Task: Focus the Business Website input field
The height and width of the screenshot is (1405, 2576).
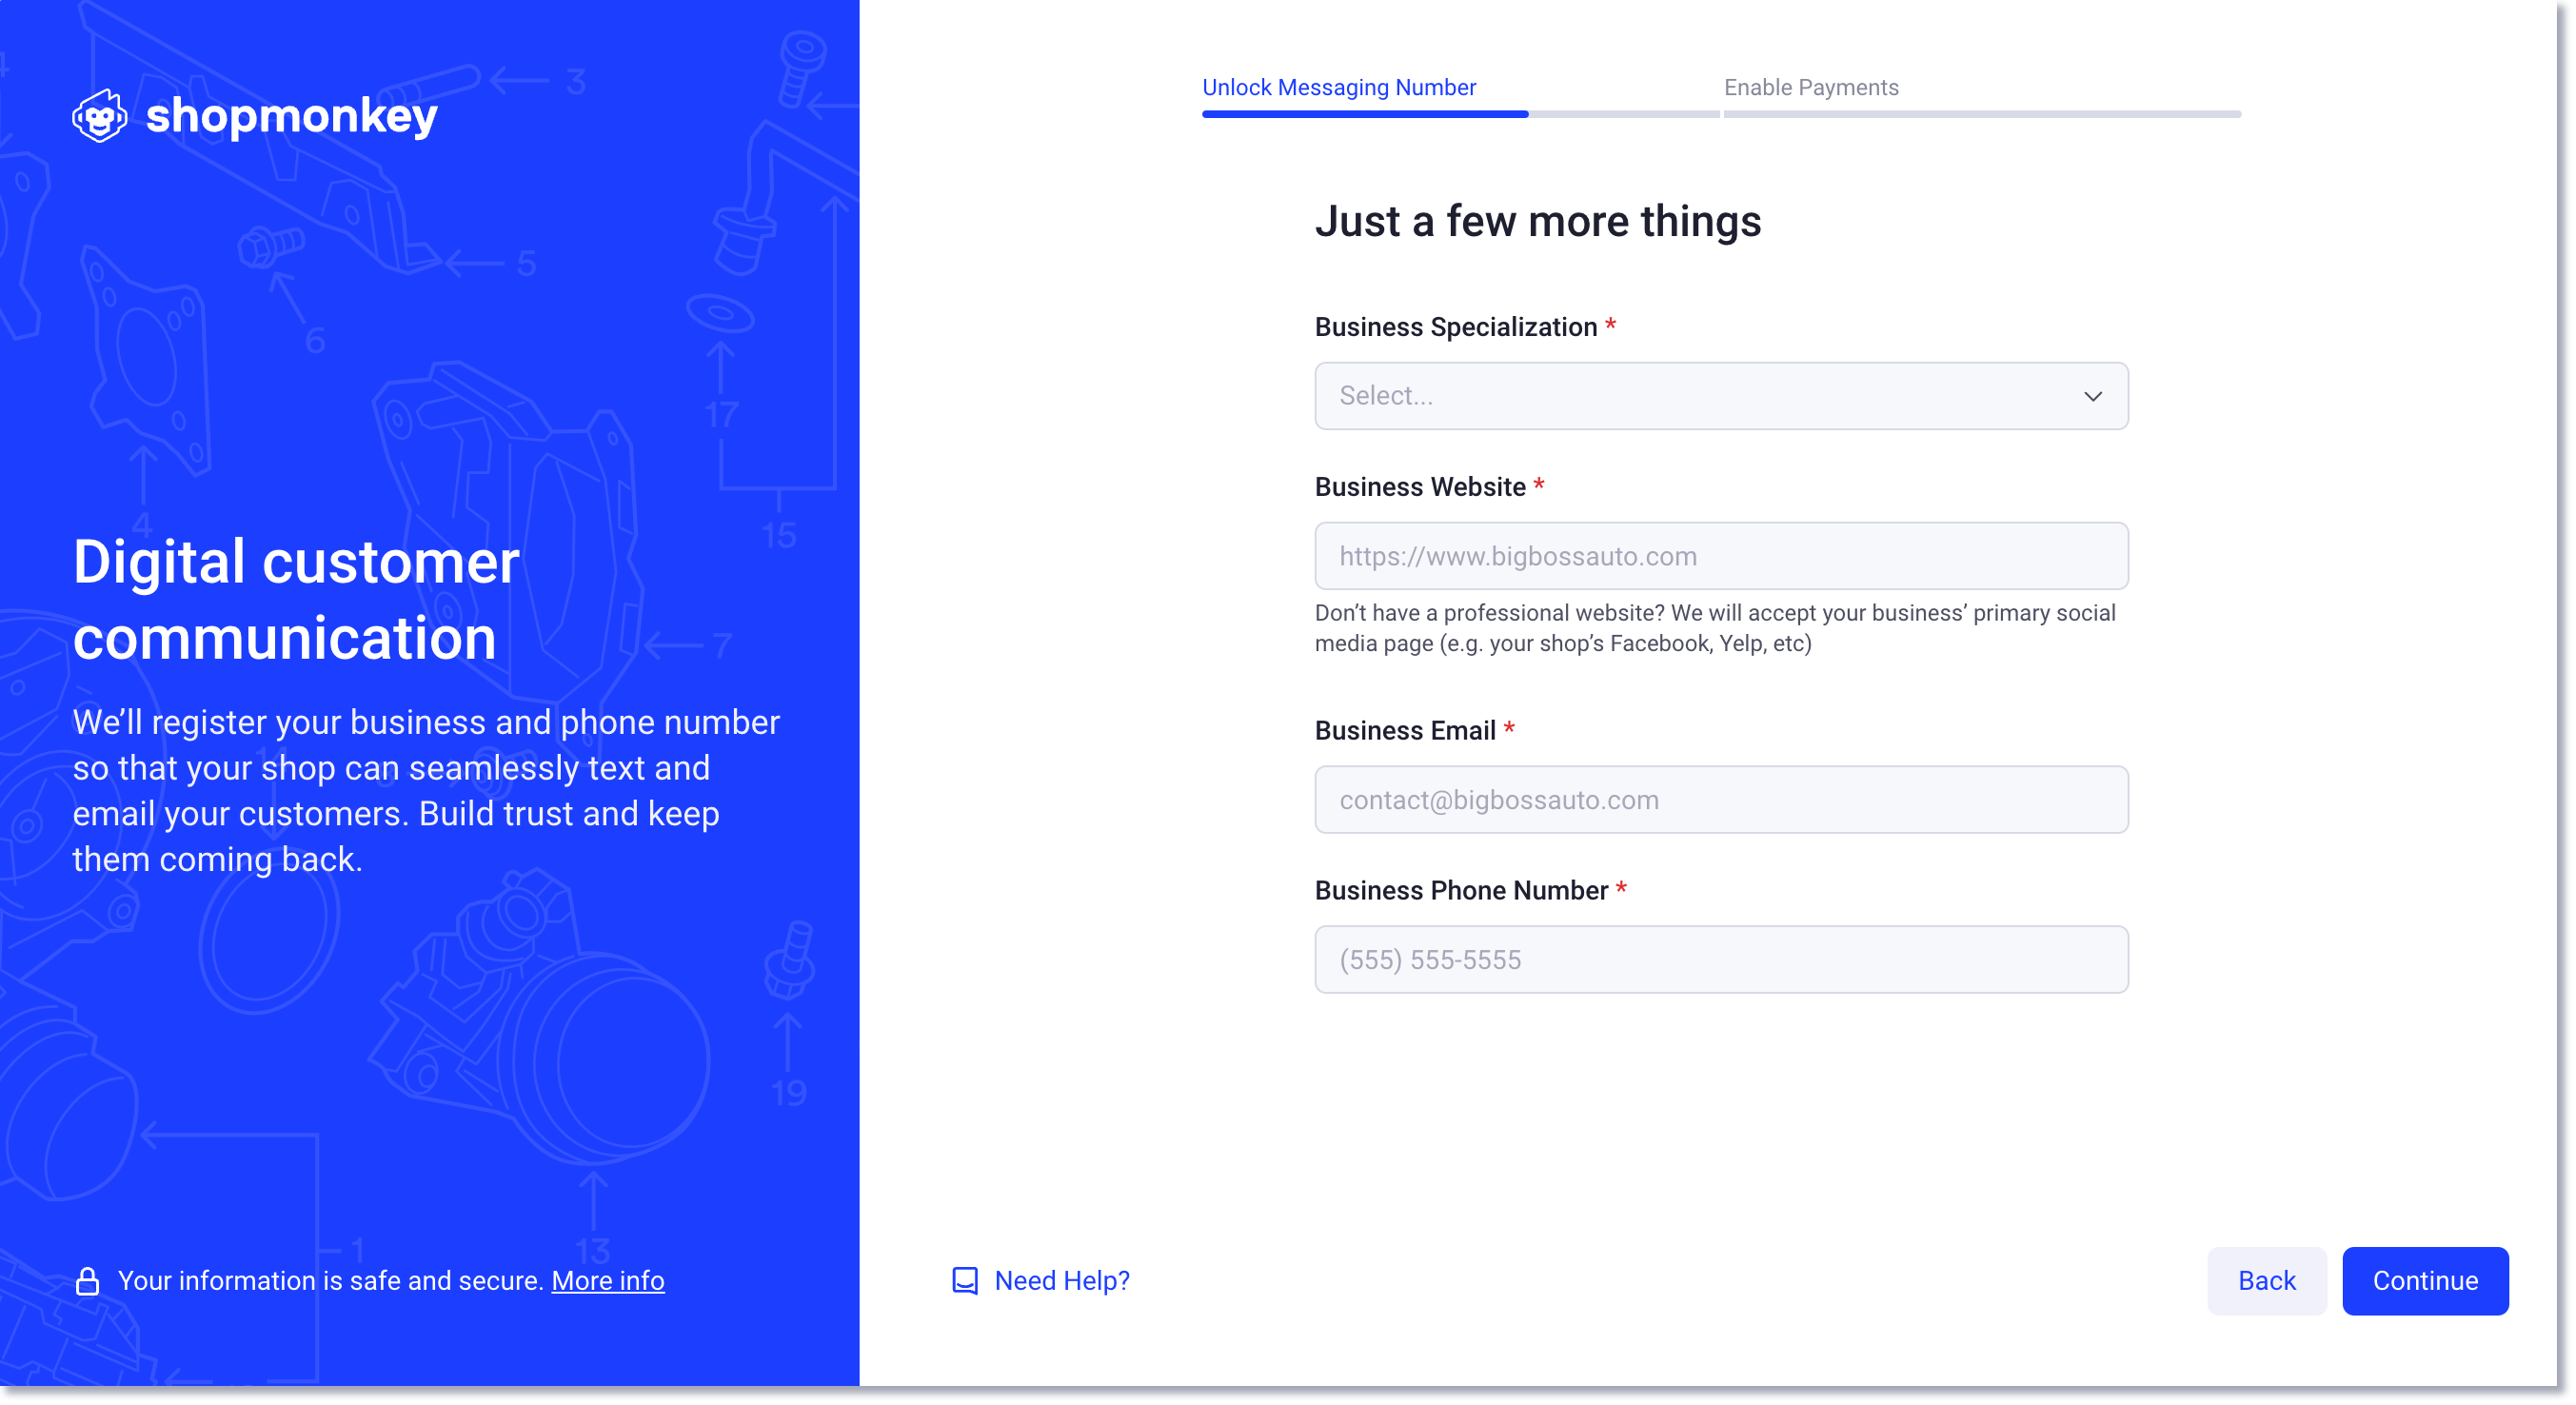Action: (1721, 556)
